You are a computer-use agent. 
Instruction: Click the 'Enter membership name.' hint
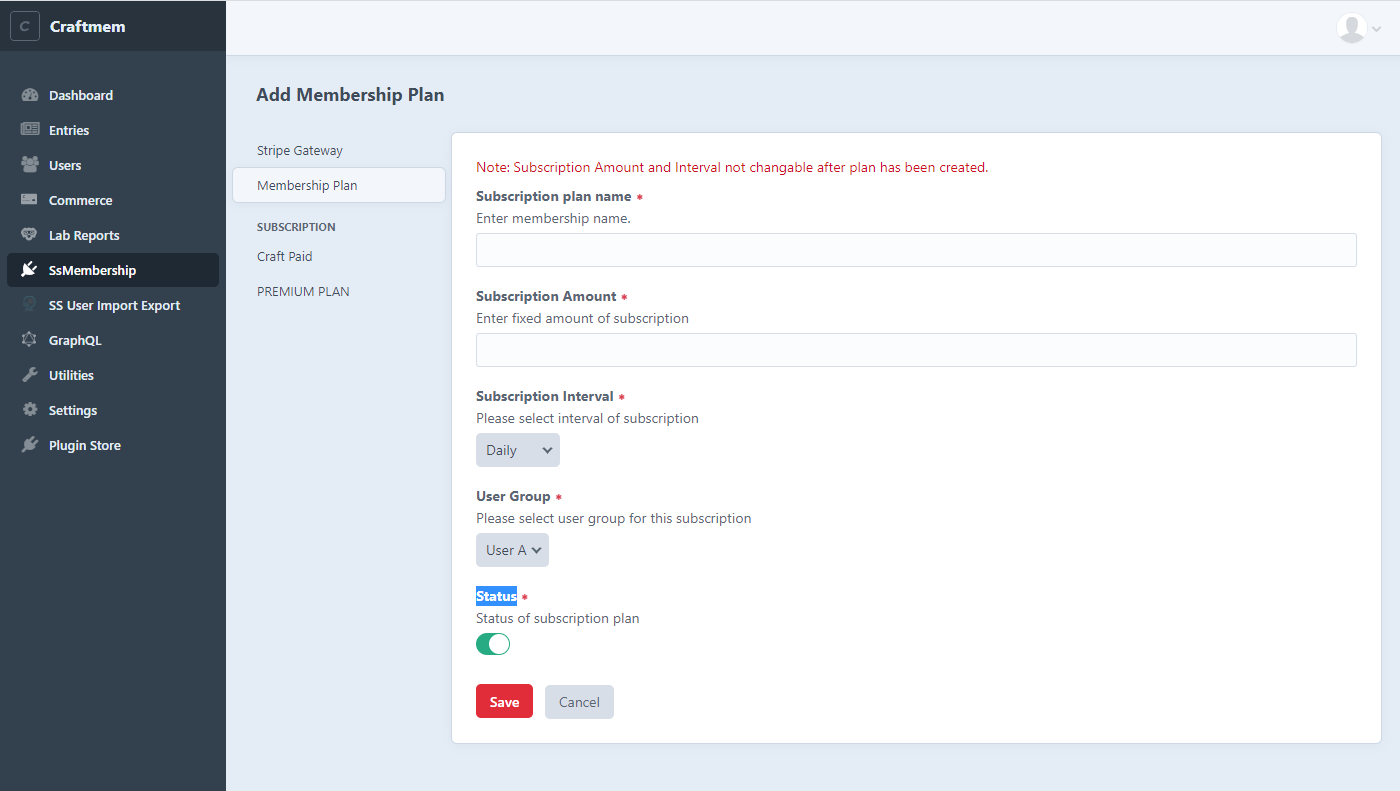coord(553,218)
